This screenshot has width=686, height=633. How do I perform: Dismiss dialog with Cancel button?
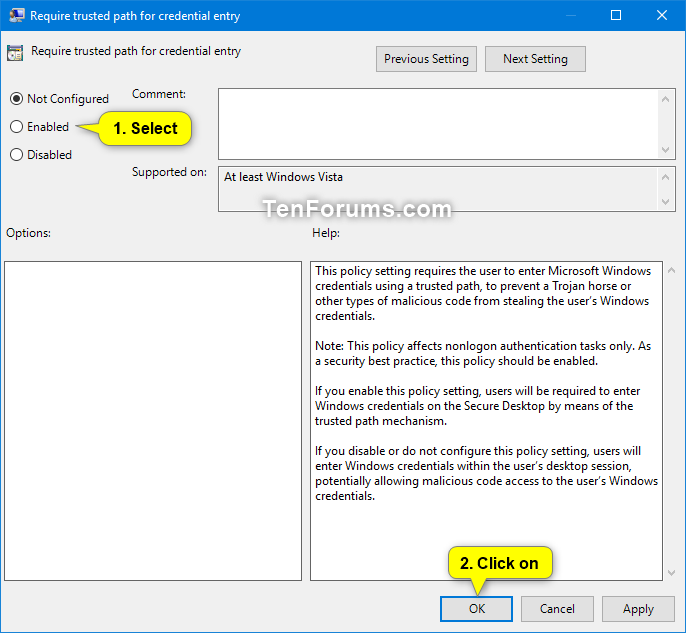[557, 609]
